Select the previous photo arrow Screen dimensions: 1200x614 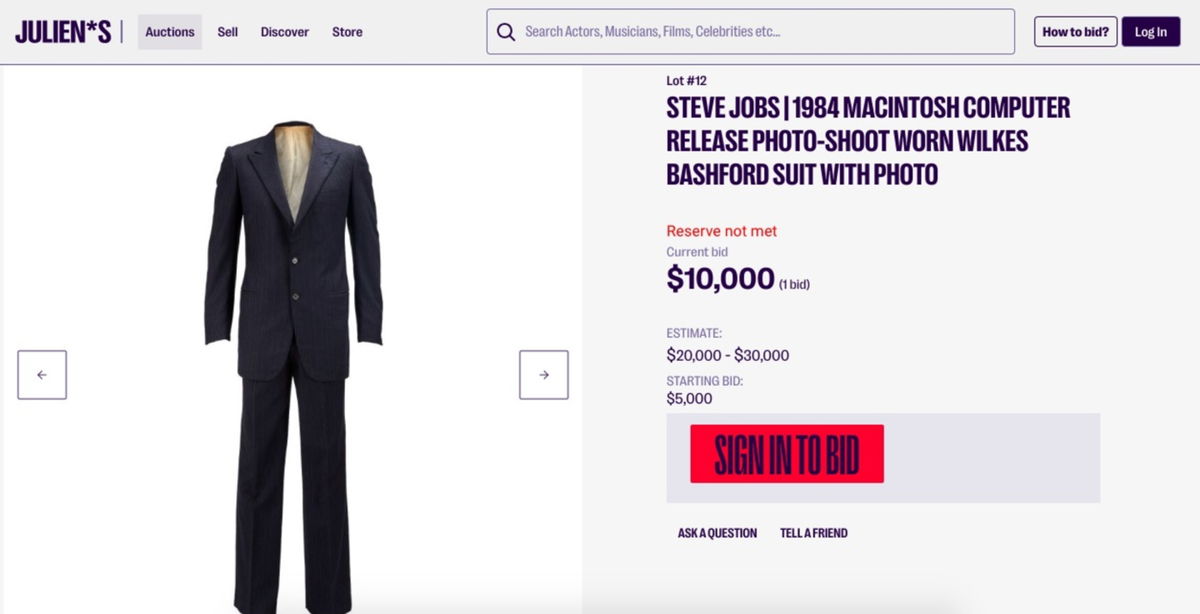coord(41,374)
